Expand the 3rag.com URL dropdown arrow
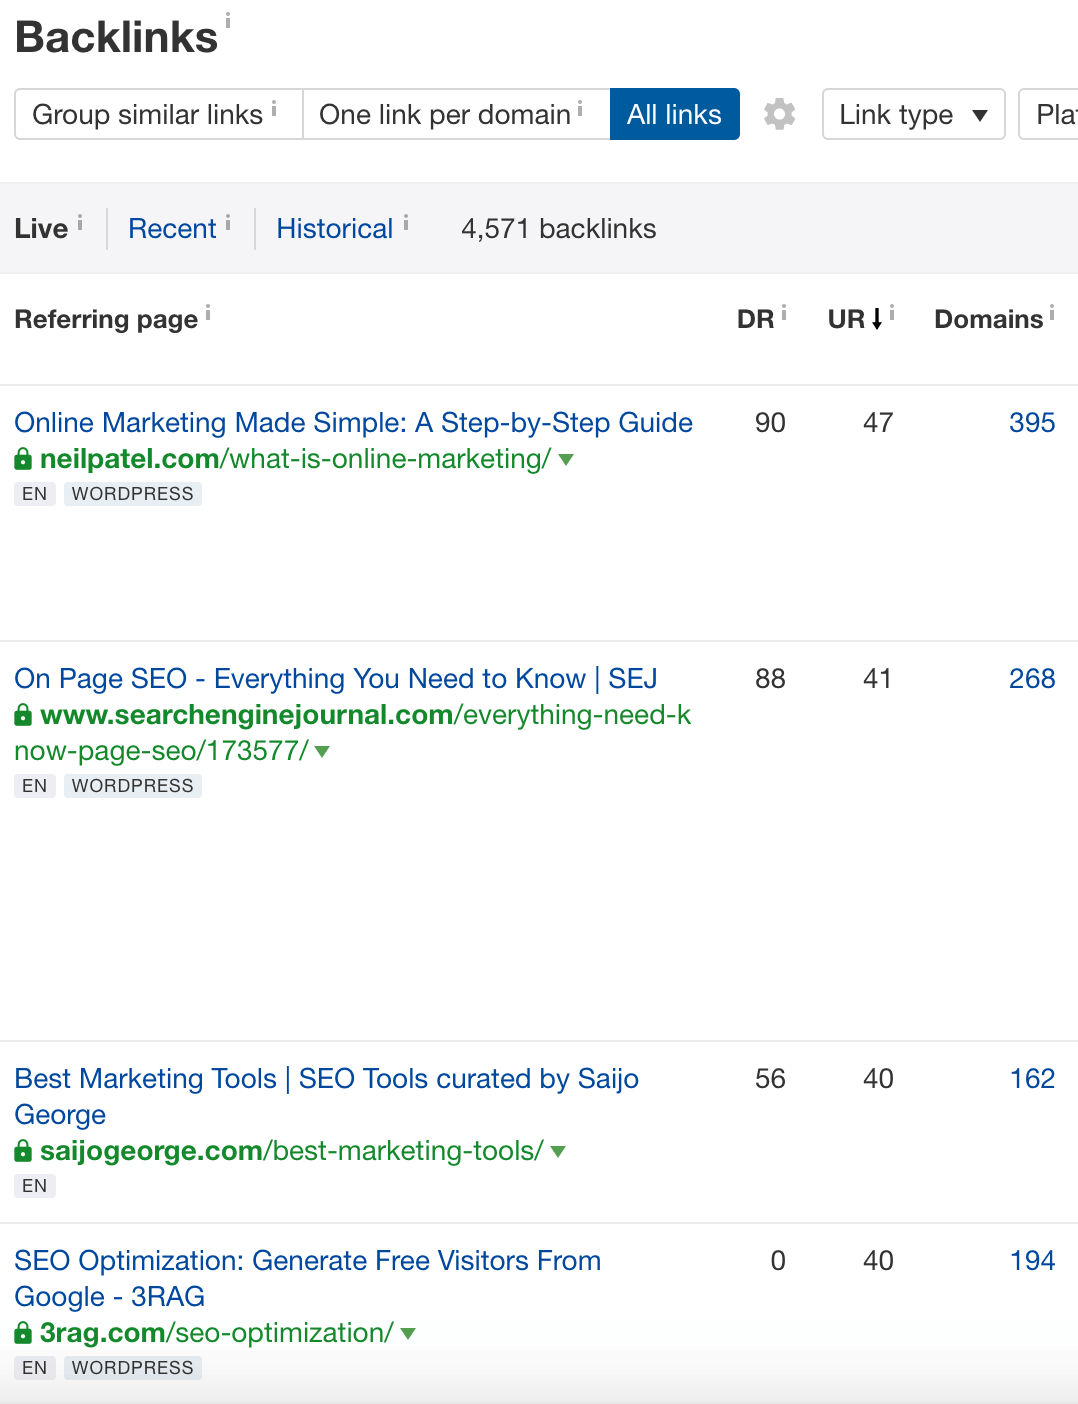This screenshot has height=1404, width=1078. [408, 1334]
